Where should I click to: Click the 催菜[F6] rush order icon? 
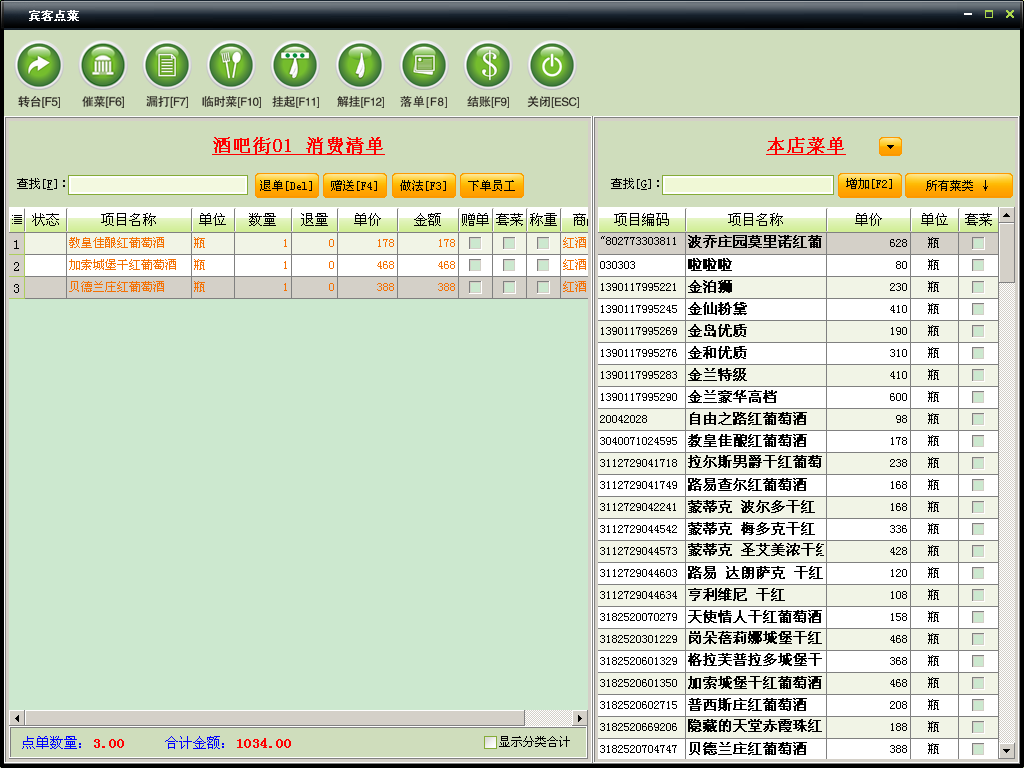pos(103,66)
